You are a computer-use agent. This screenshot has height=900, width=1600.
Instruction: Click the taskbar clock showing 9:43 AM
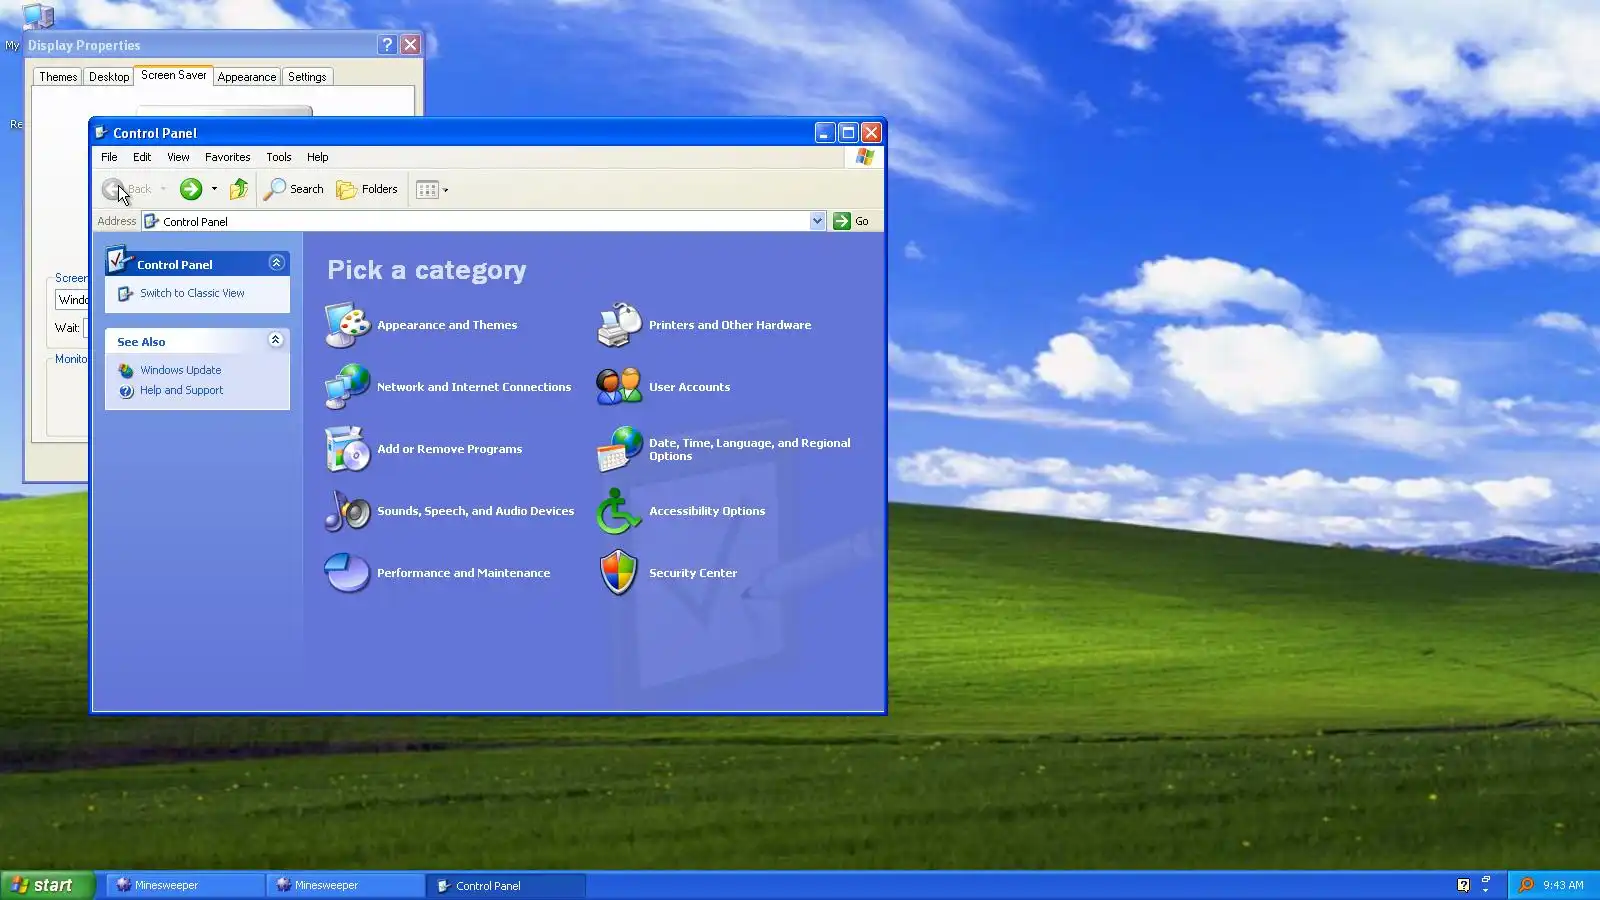point(1563,885)
